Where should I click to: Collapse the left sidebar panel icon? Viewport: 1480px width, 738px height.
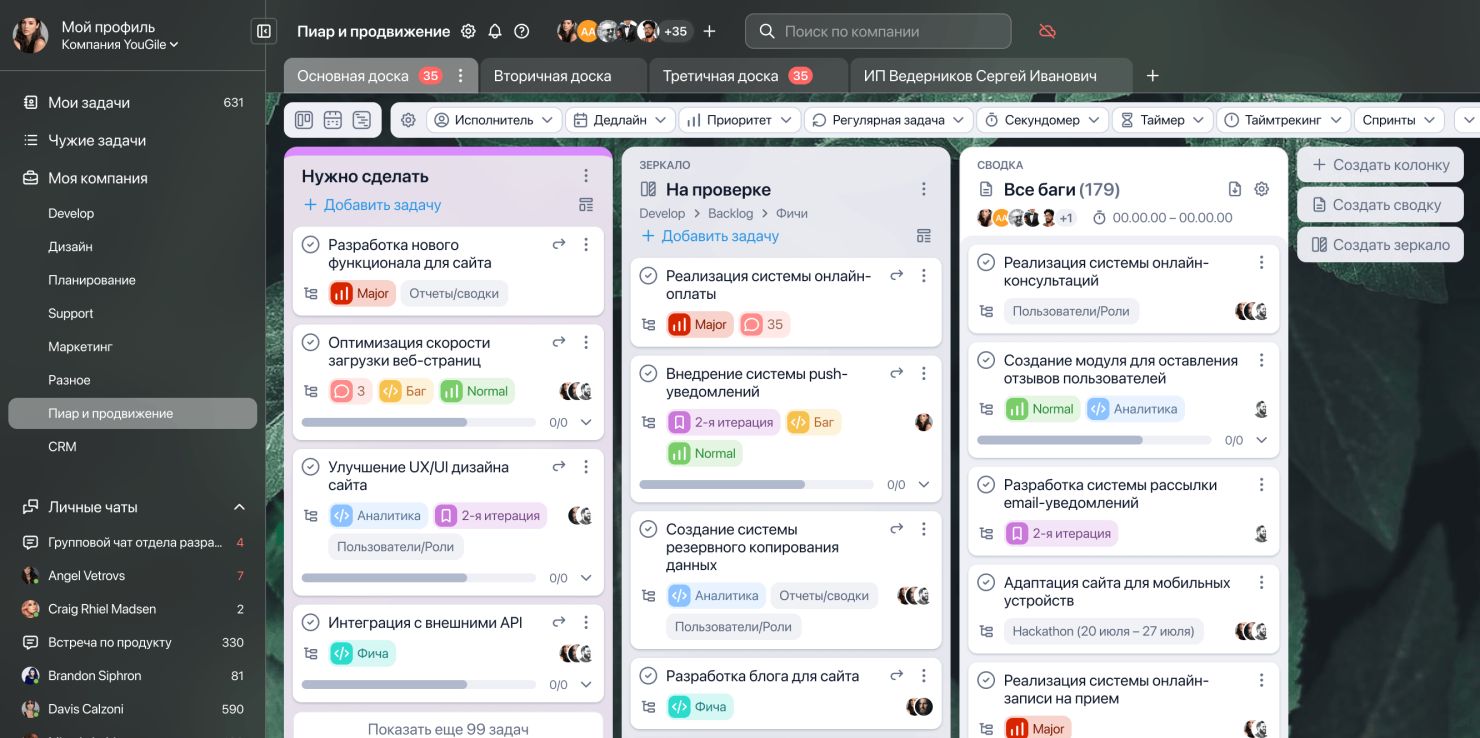[x=264, y=31]
